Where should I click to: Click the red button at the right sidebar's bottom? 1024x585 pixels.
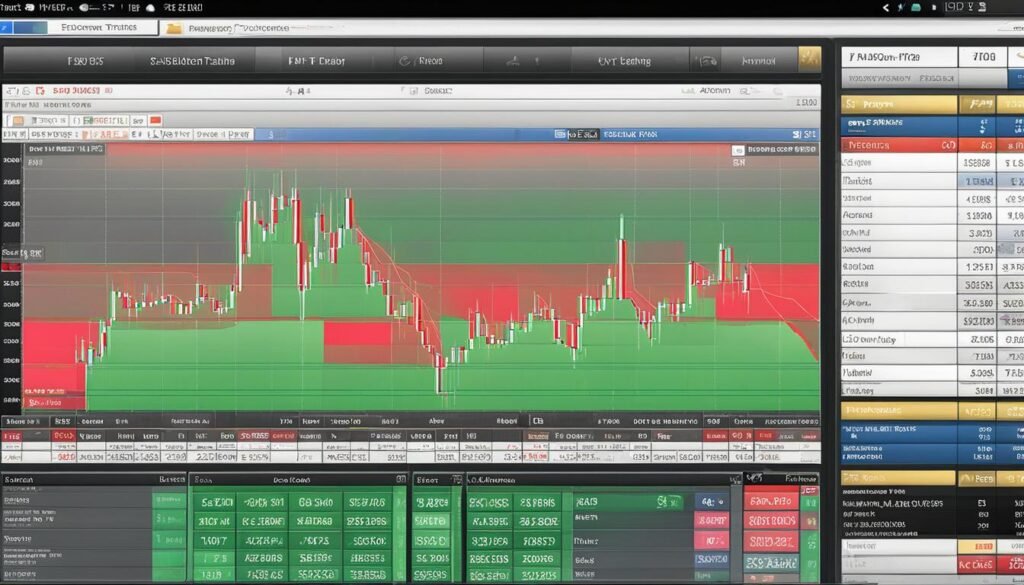point(976,565)
